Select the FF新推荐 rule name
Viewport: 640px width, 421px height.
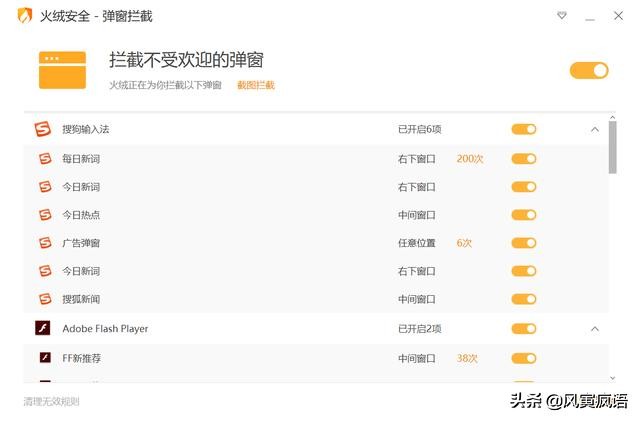click(x=81, y=358)
